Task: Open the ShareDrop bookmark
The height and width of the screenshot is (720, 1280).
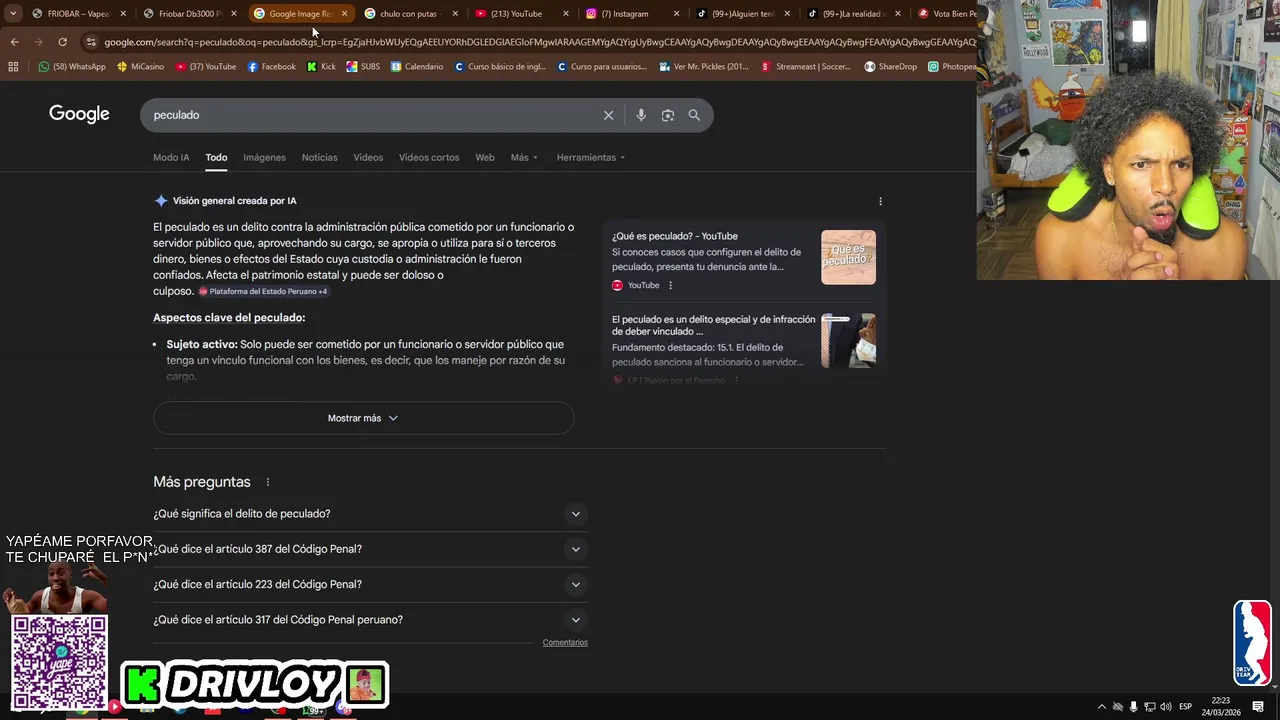Action: click(x=890, y=67)
